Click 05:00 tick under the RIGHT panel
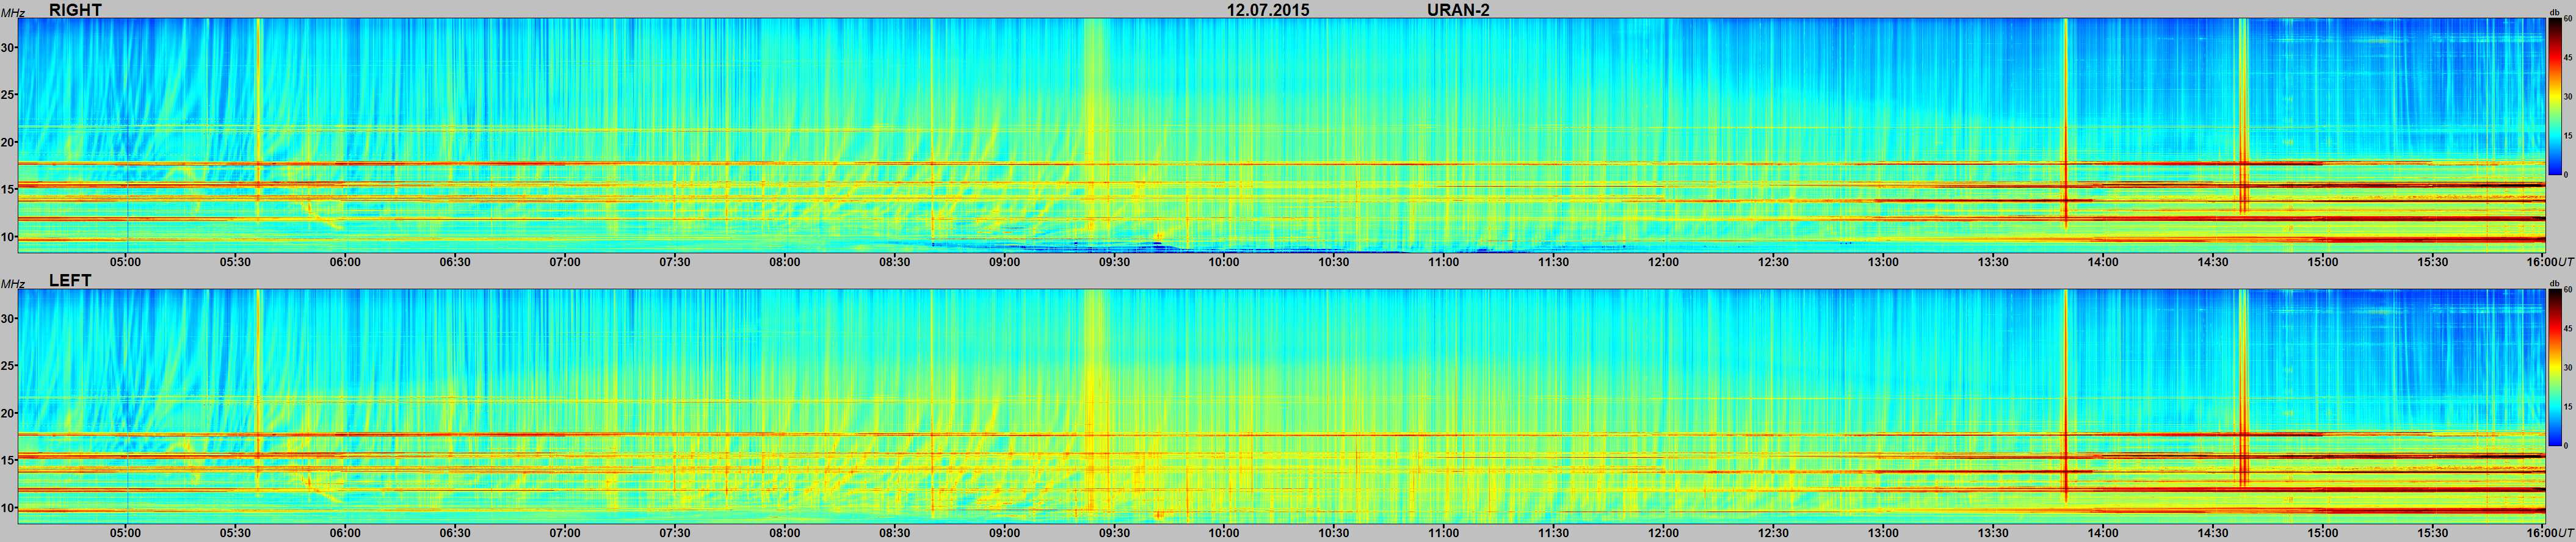 tap(125, 262)
